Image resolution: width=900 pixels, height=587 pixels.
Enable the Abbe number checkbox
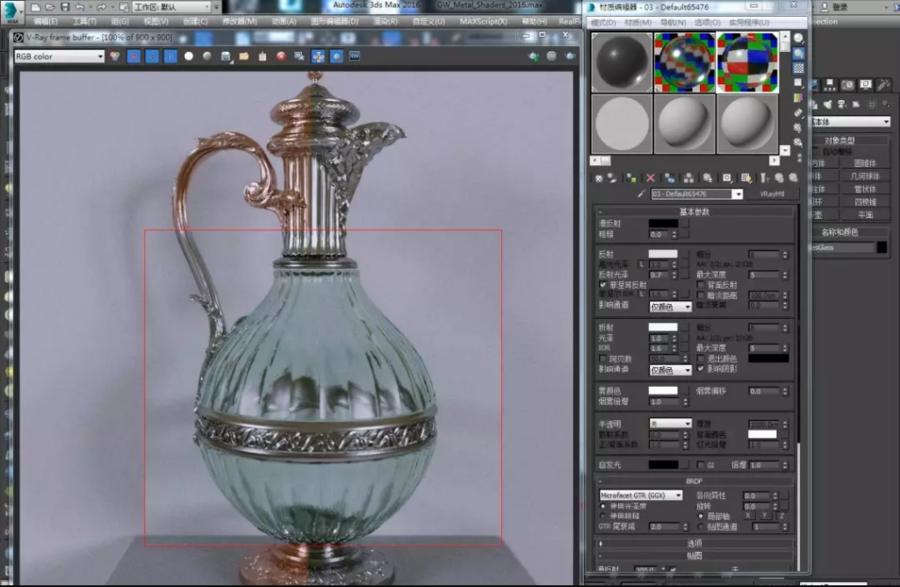[603, 358]
